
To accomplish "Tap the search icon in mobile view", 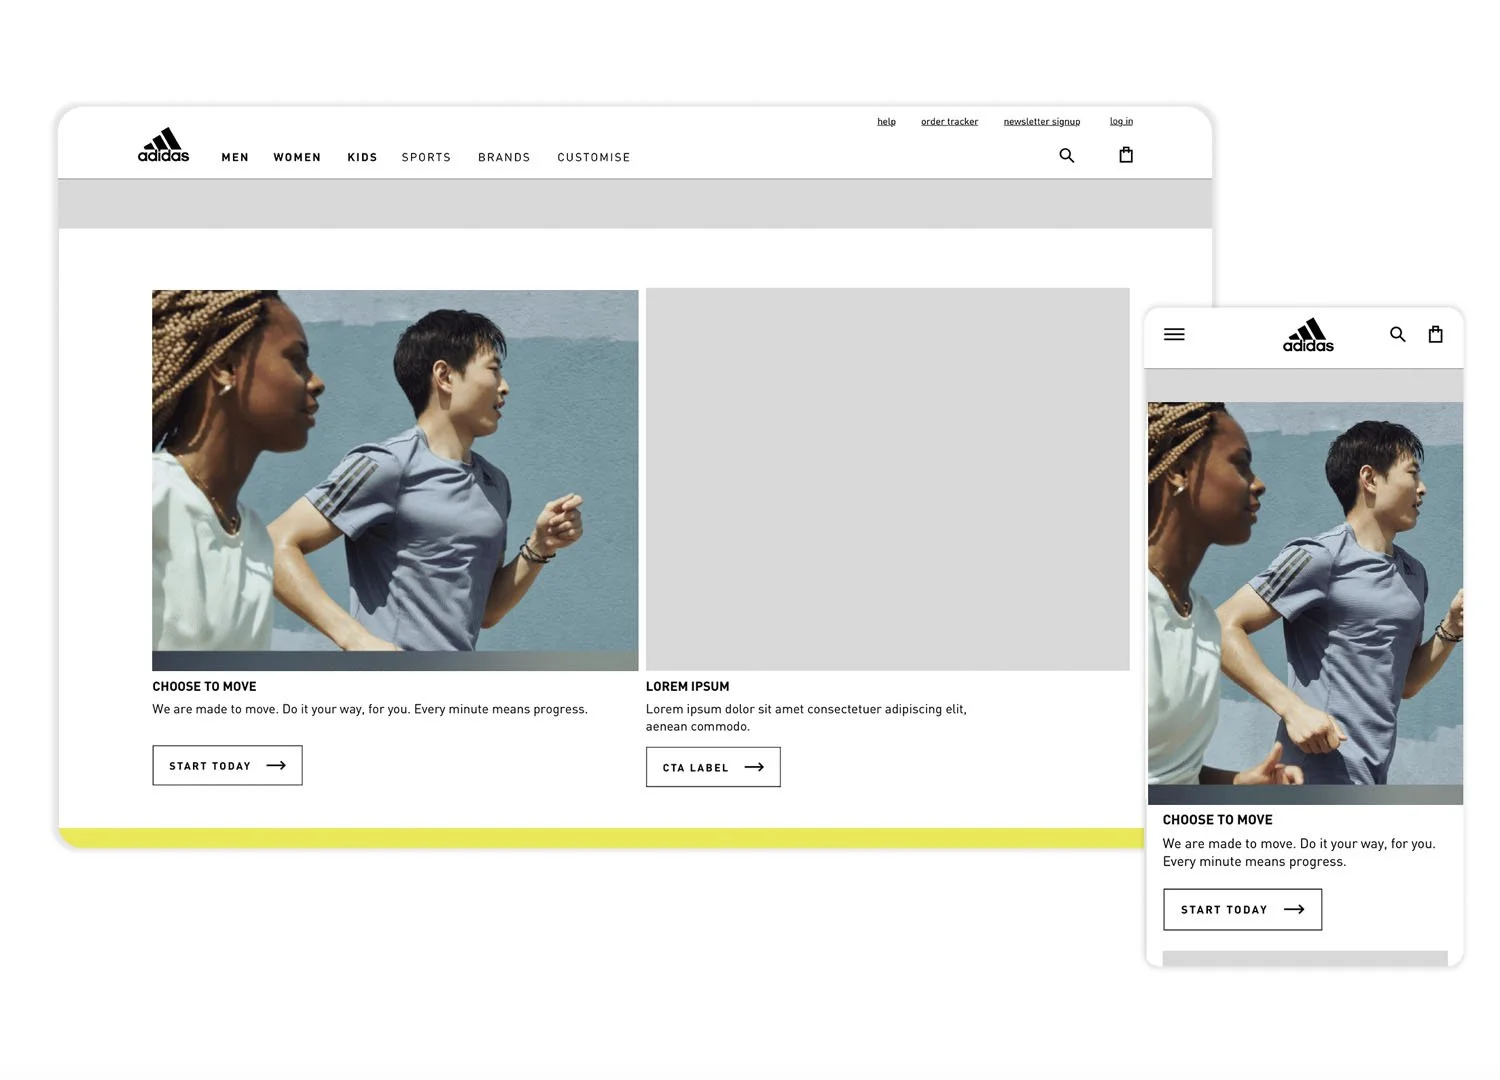I will pos(1398,334).
